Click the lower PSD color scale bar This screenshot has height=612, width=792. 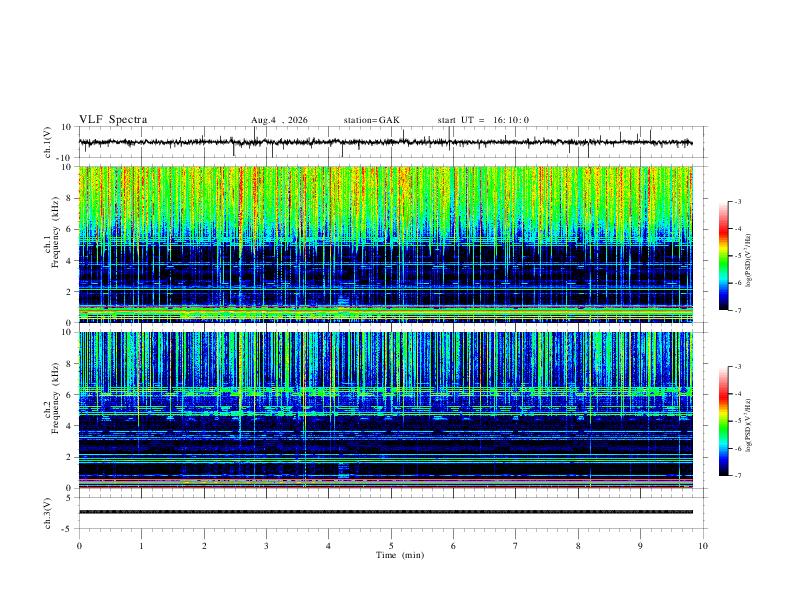[724, 421]
